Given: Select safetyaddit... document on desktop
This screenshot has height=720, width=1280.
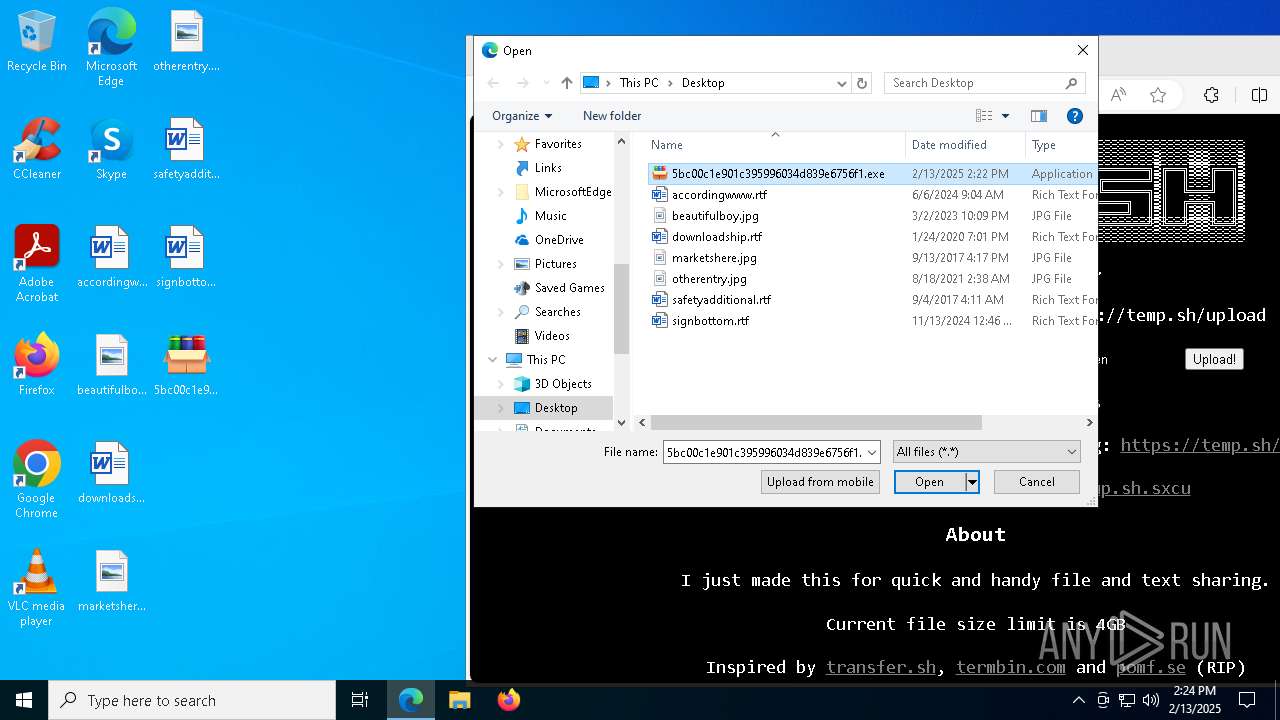Looking at the screenshot, I should click(x=186, y=150).
